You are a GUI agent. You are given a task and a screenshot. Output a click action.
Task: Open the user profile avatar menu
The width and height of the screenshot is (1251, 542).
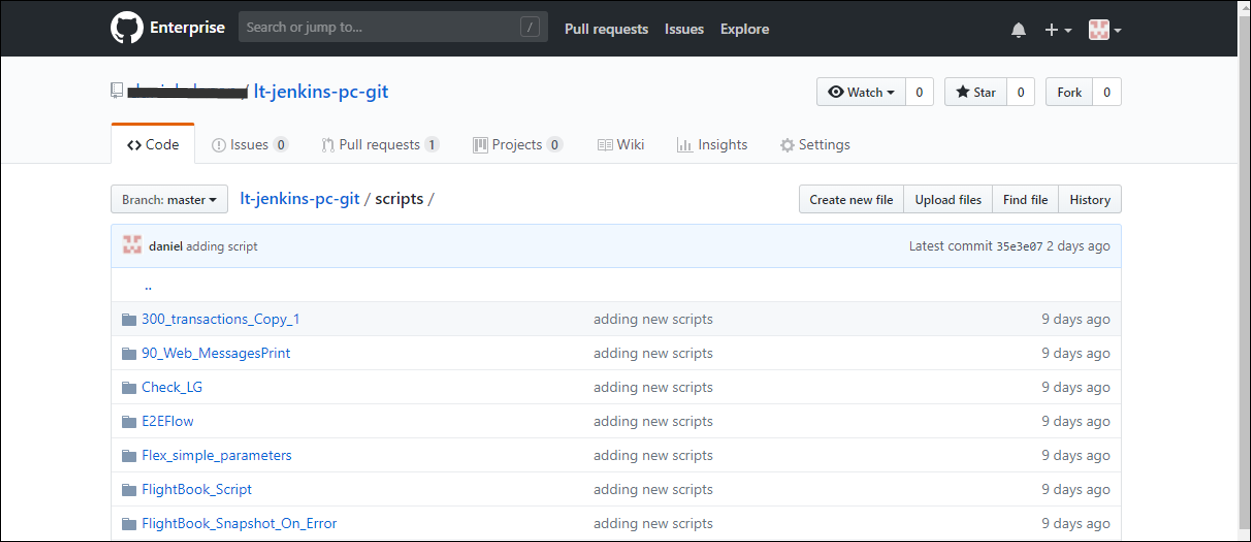tap(1104, 30)
